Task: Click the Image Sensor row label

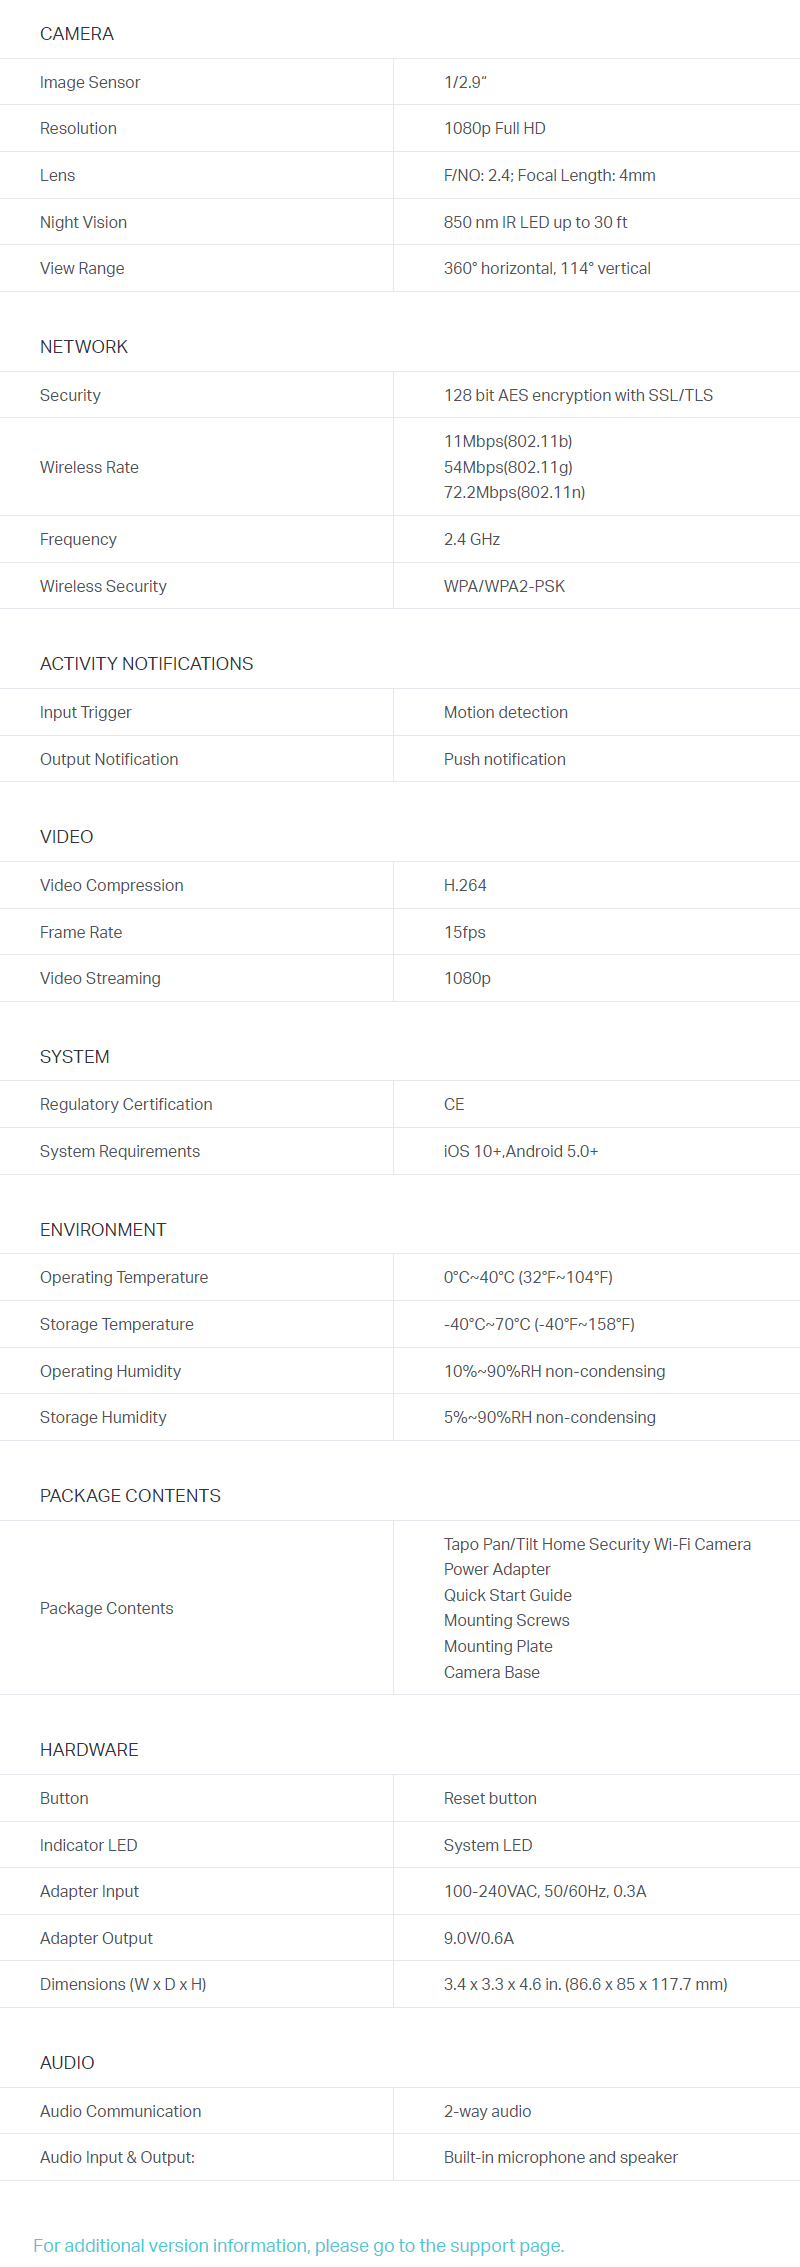Action: 90,82
